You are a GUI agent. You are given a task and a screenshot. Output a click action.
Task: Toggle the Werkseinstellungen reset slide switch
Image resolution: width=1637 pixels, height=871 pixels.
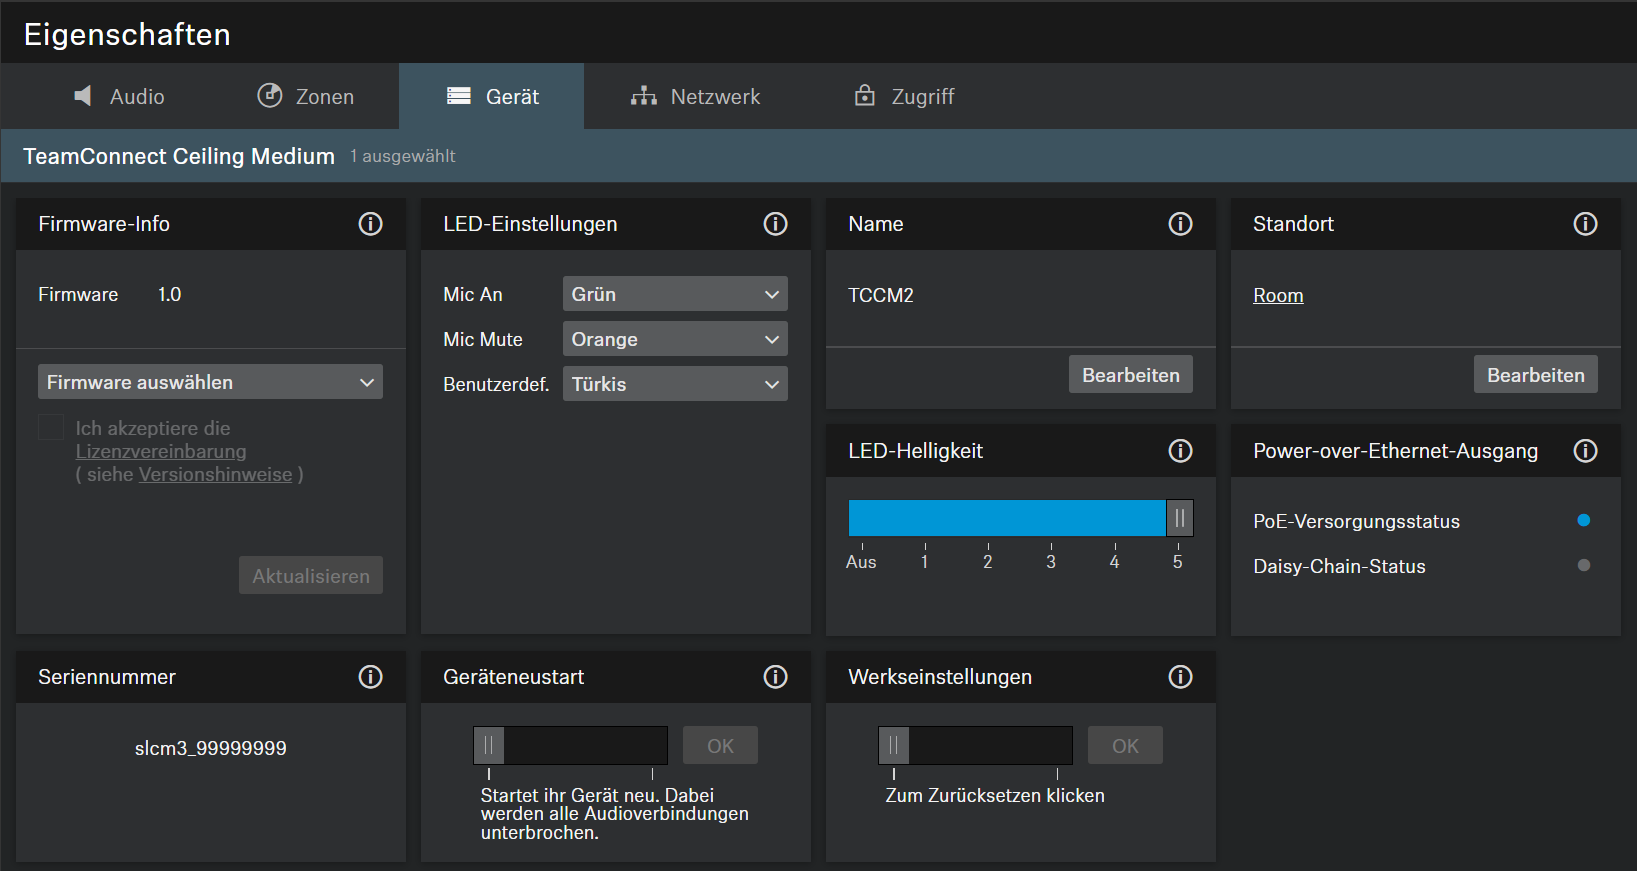894,746
